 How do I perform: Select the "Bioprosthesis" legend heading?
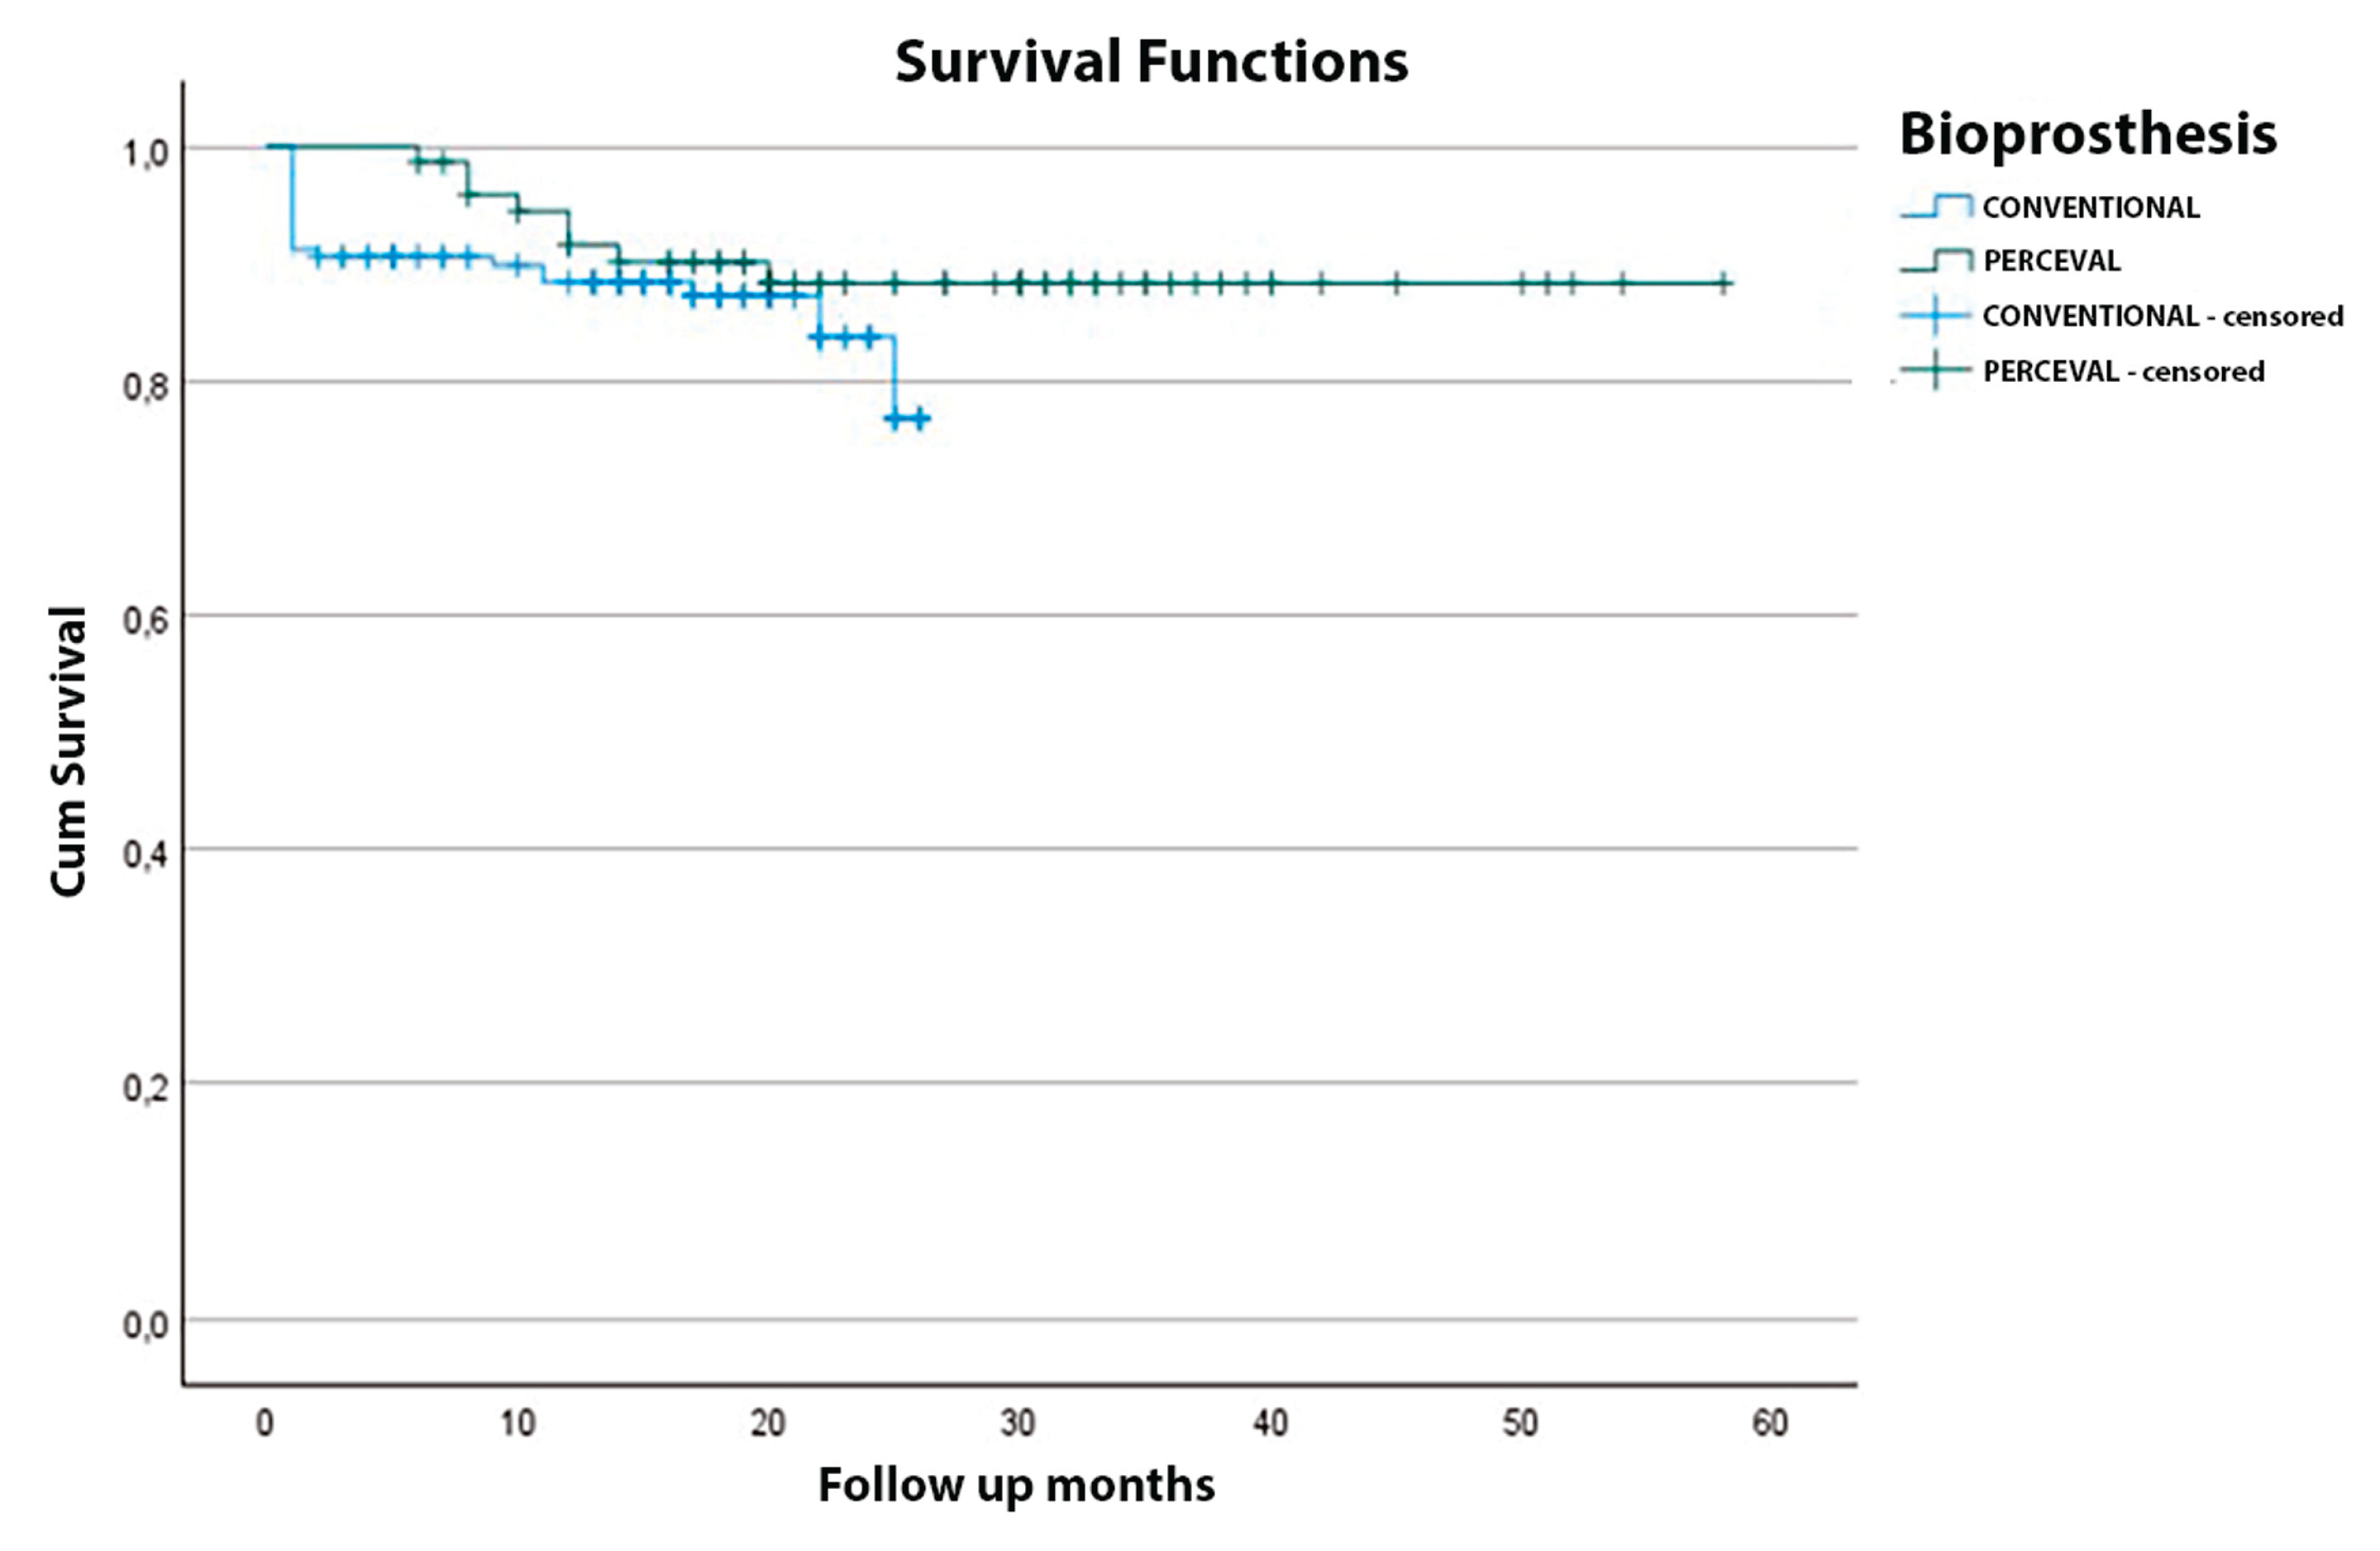tap(2088, 134)
